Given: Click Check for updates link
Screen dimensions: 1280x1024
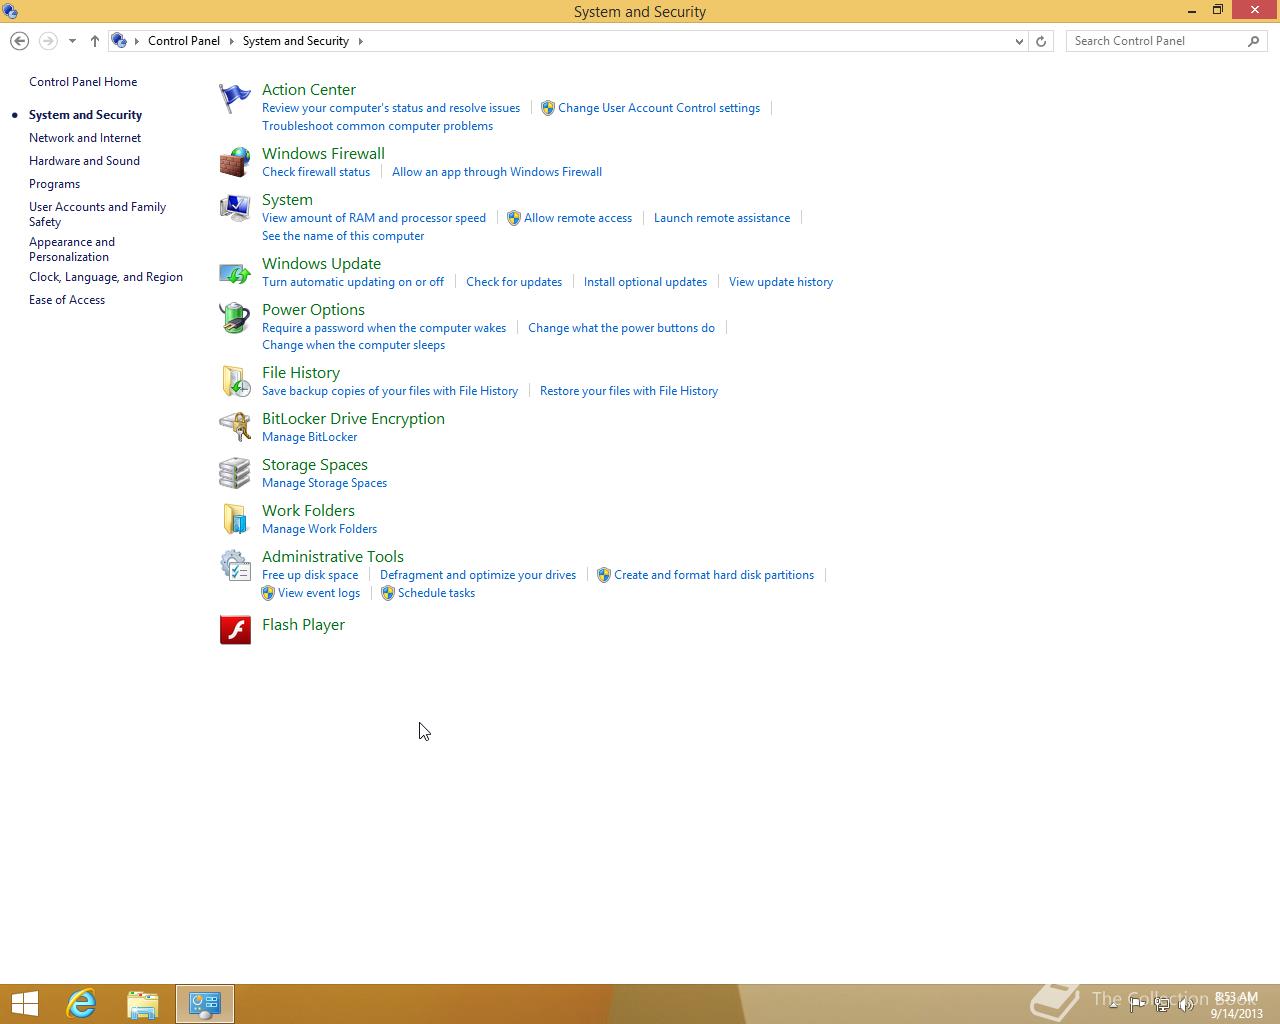Looking at the screenshot, I should [514, 282].
